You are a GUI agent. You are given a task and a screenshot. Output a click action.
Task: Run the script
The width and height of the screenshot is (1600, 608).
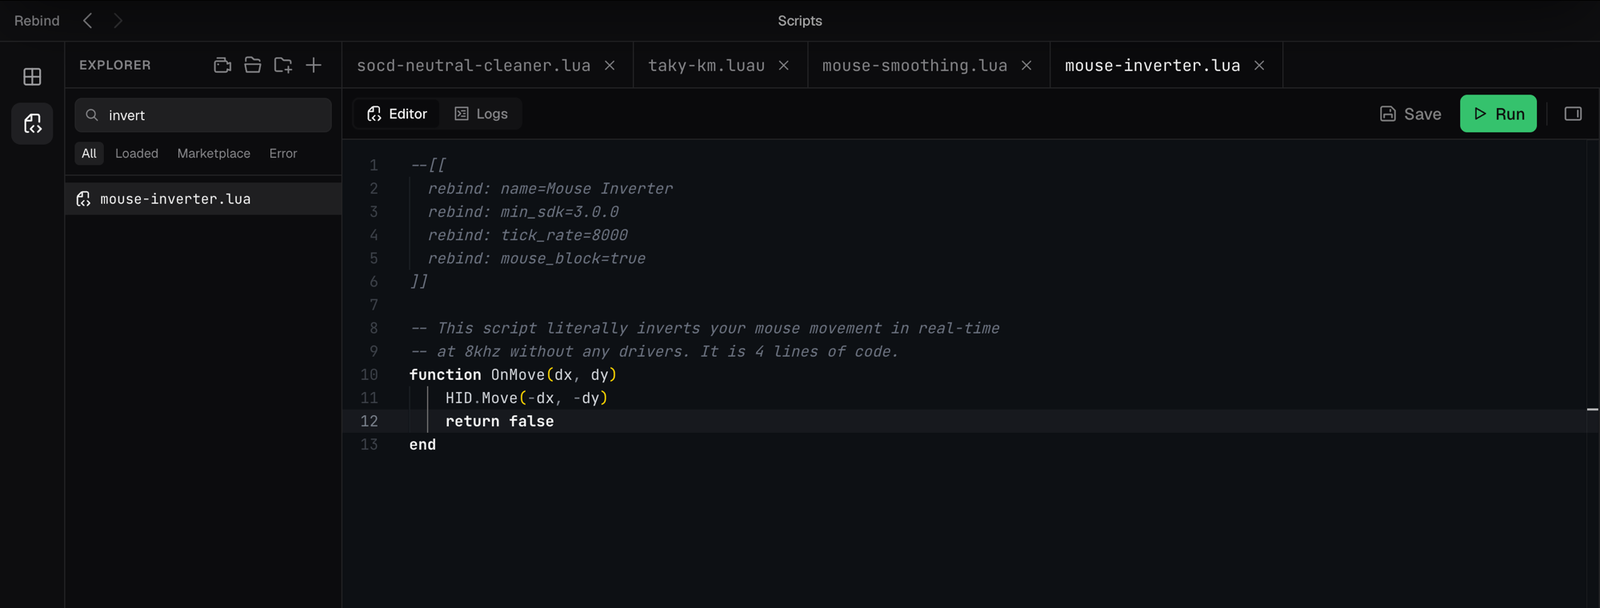pos(1498,114)
